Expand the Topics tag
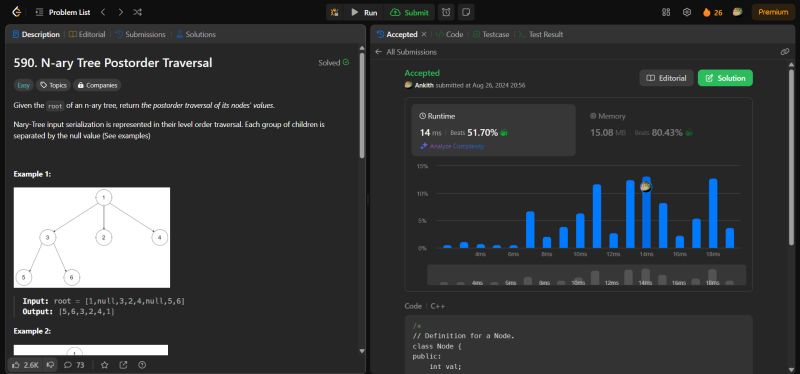 tap(53, 85)
